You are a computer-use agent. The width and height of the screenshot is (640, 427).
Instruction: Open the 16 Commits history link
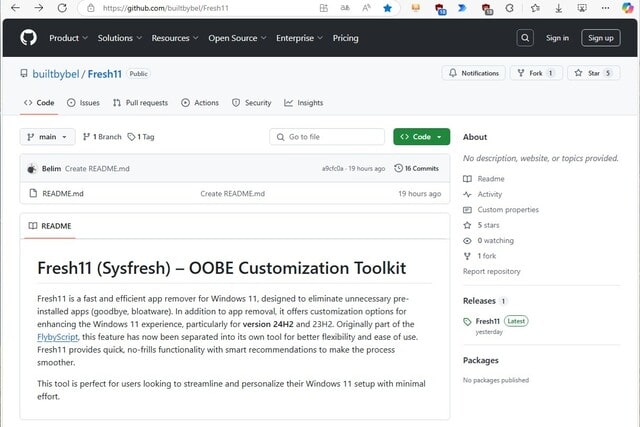tap(416, 168)
